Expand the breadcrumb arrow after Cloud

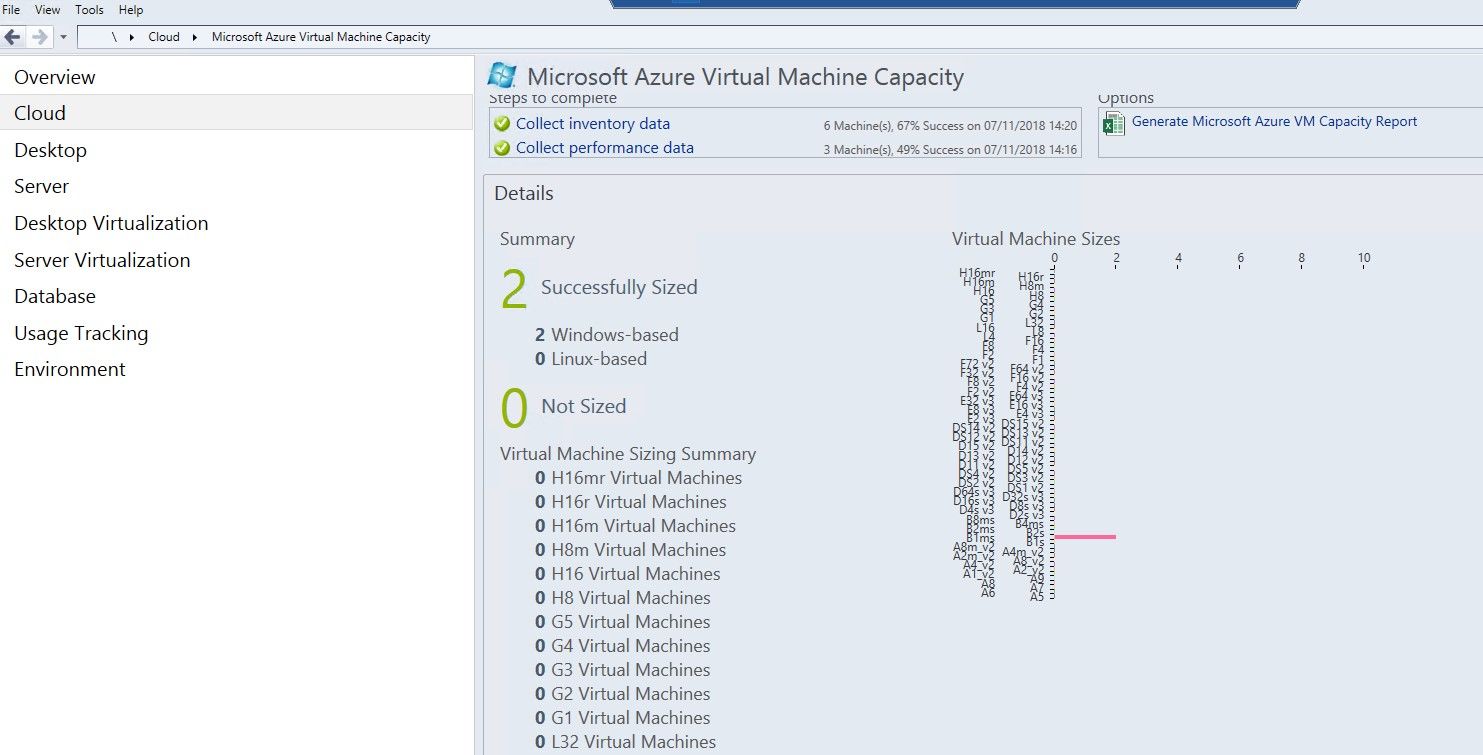tap(195, 37)
